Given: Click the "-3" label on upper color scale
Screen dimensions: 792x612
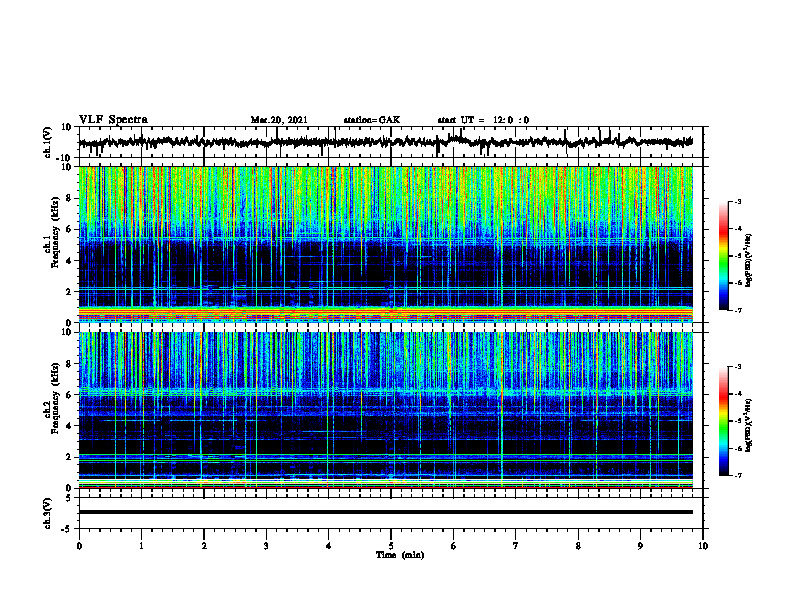Looking at the screenshot, I should tap(738, 201).
